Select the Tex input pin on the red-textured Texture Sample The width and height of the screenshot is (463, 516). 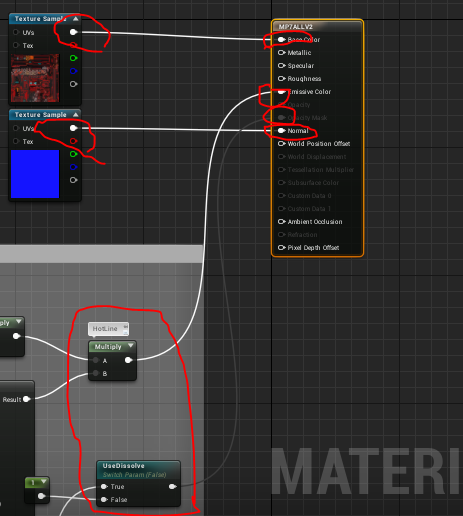pos(16,45)
